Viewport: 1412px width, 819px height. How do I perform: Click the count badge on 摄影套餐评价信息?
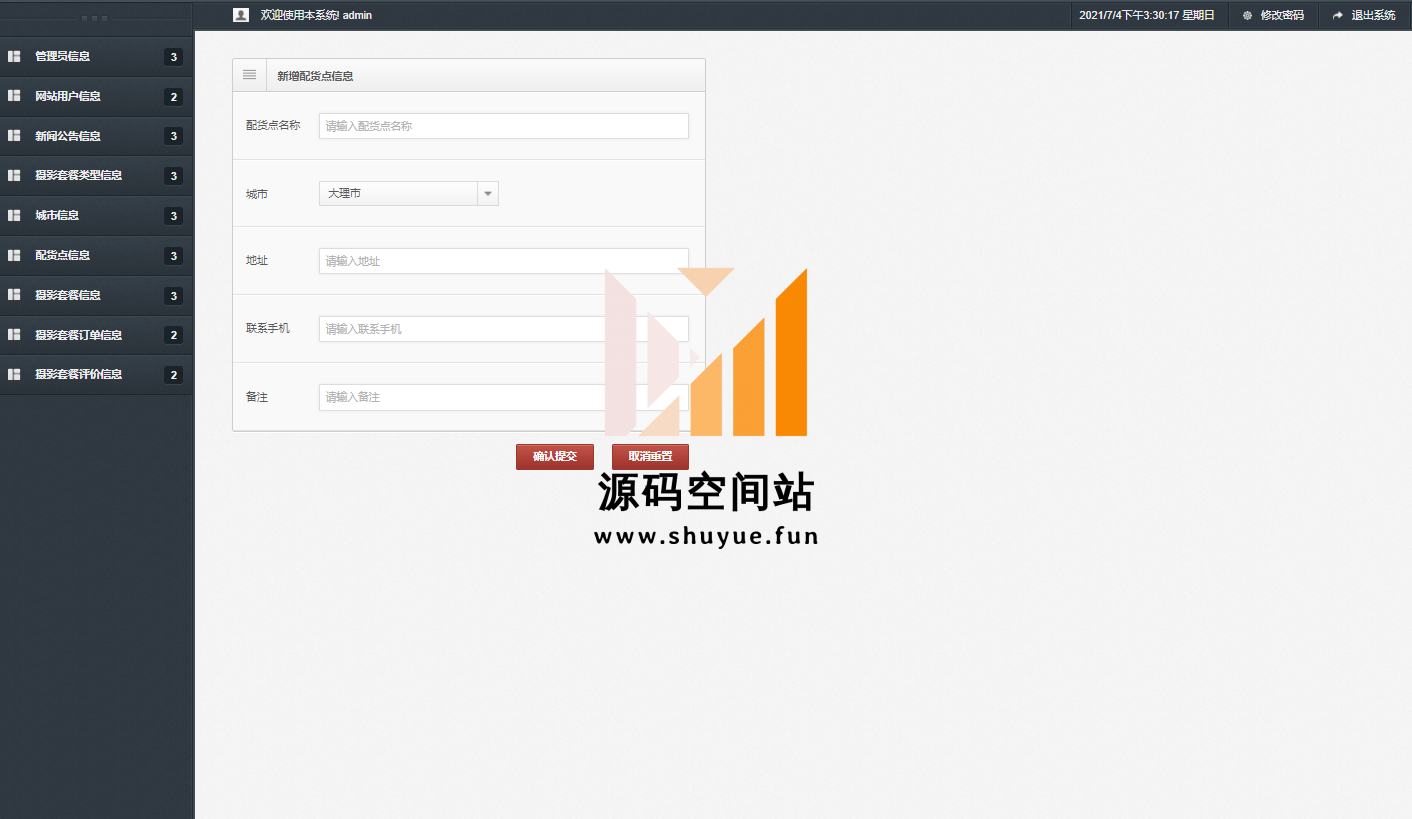pyautogui.click(x=174, y=375)
